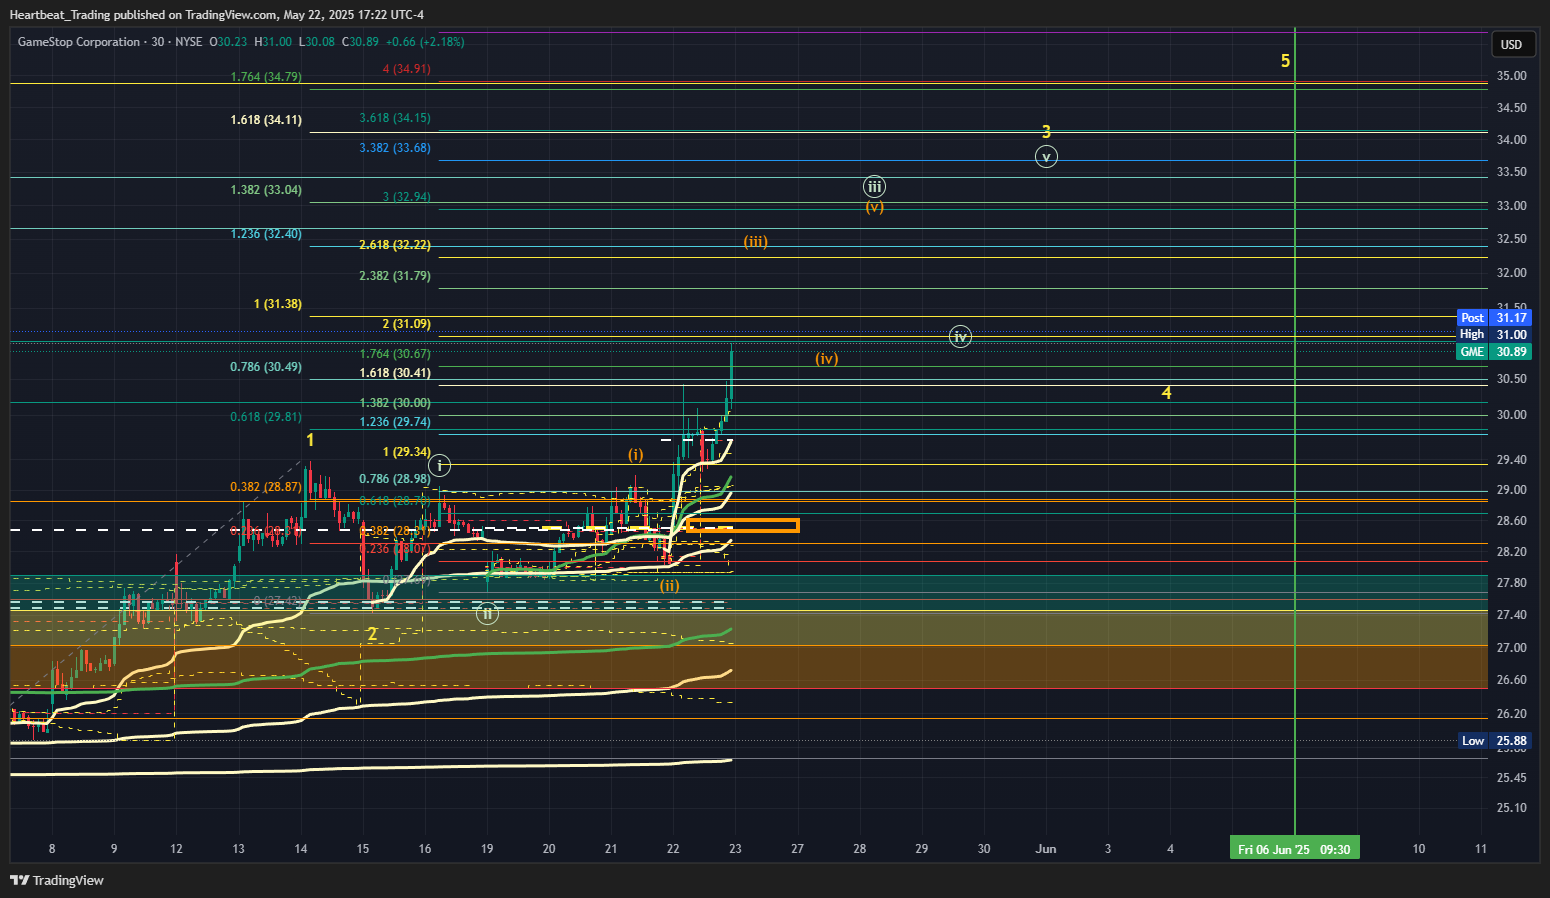Click the orange (ii) wave label
The width and height of the screenshot is (1550, 898).
[669, 585]
